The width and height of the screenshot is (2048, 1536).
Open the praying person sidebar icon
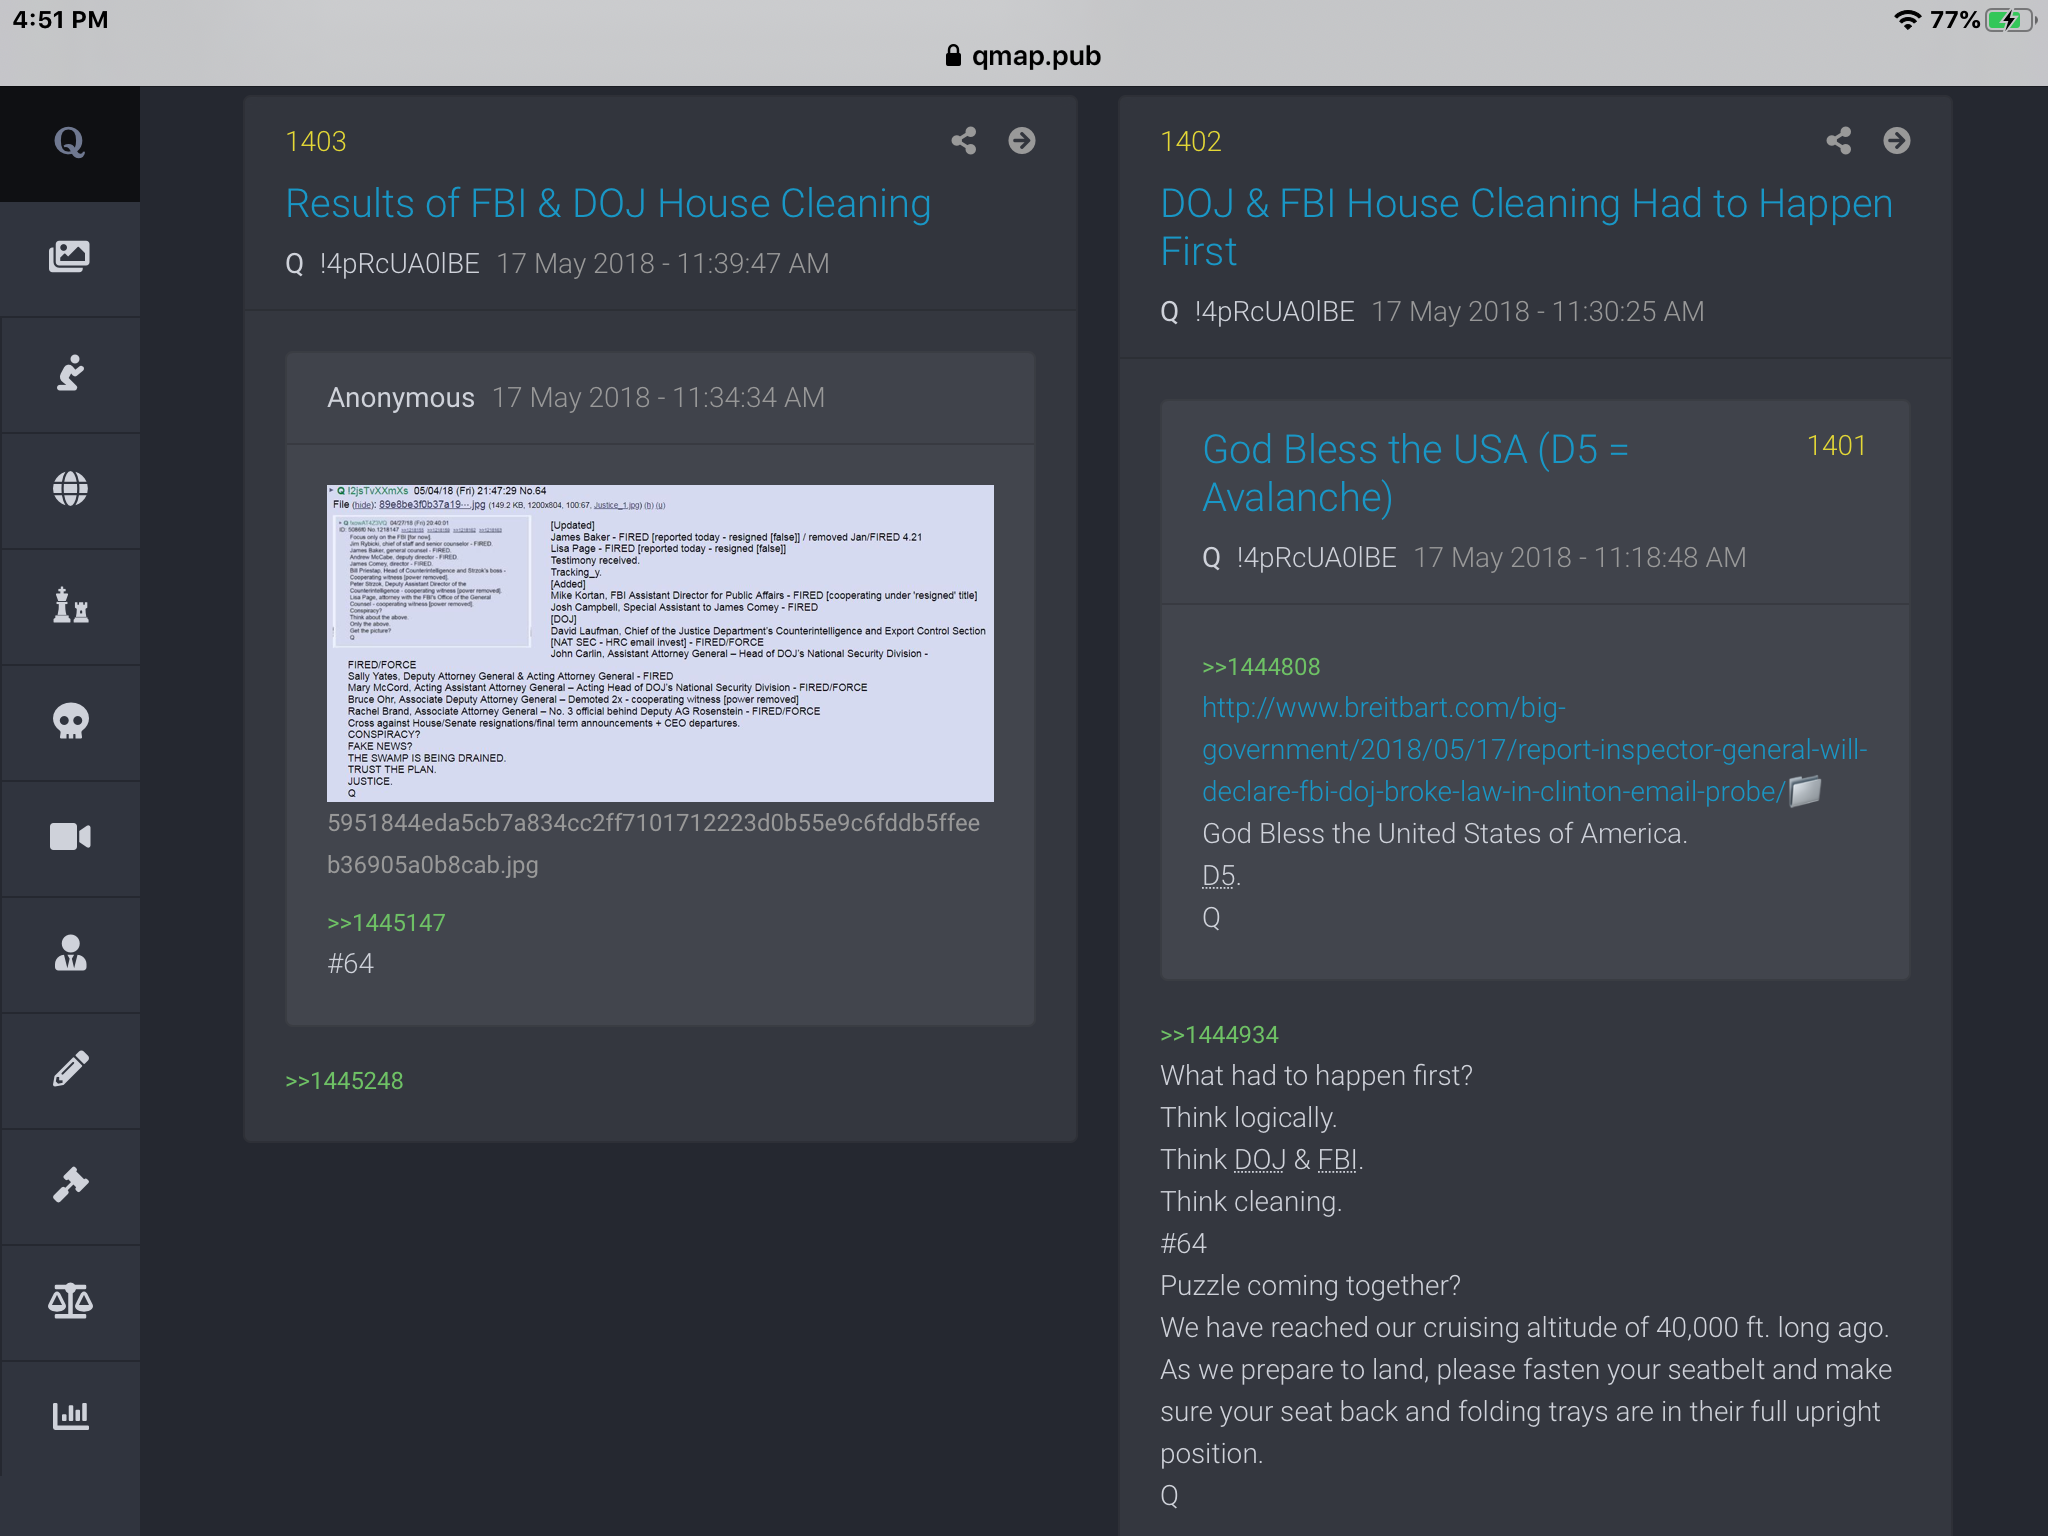69,373
